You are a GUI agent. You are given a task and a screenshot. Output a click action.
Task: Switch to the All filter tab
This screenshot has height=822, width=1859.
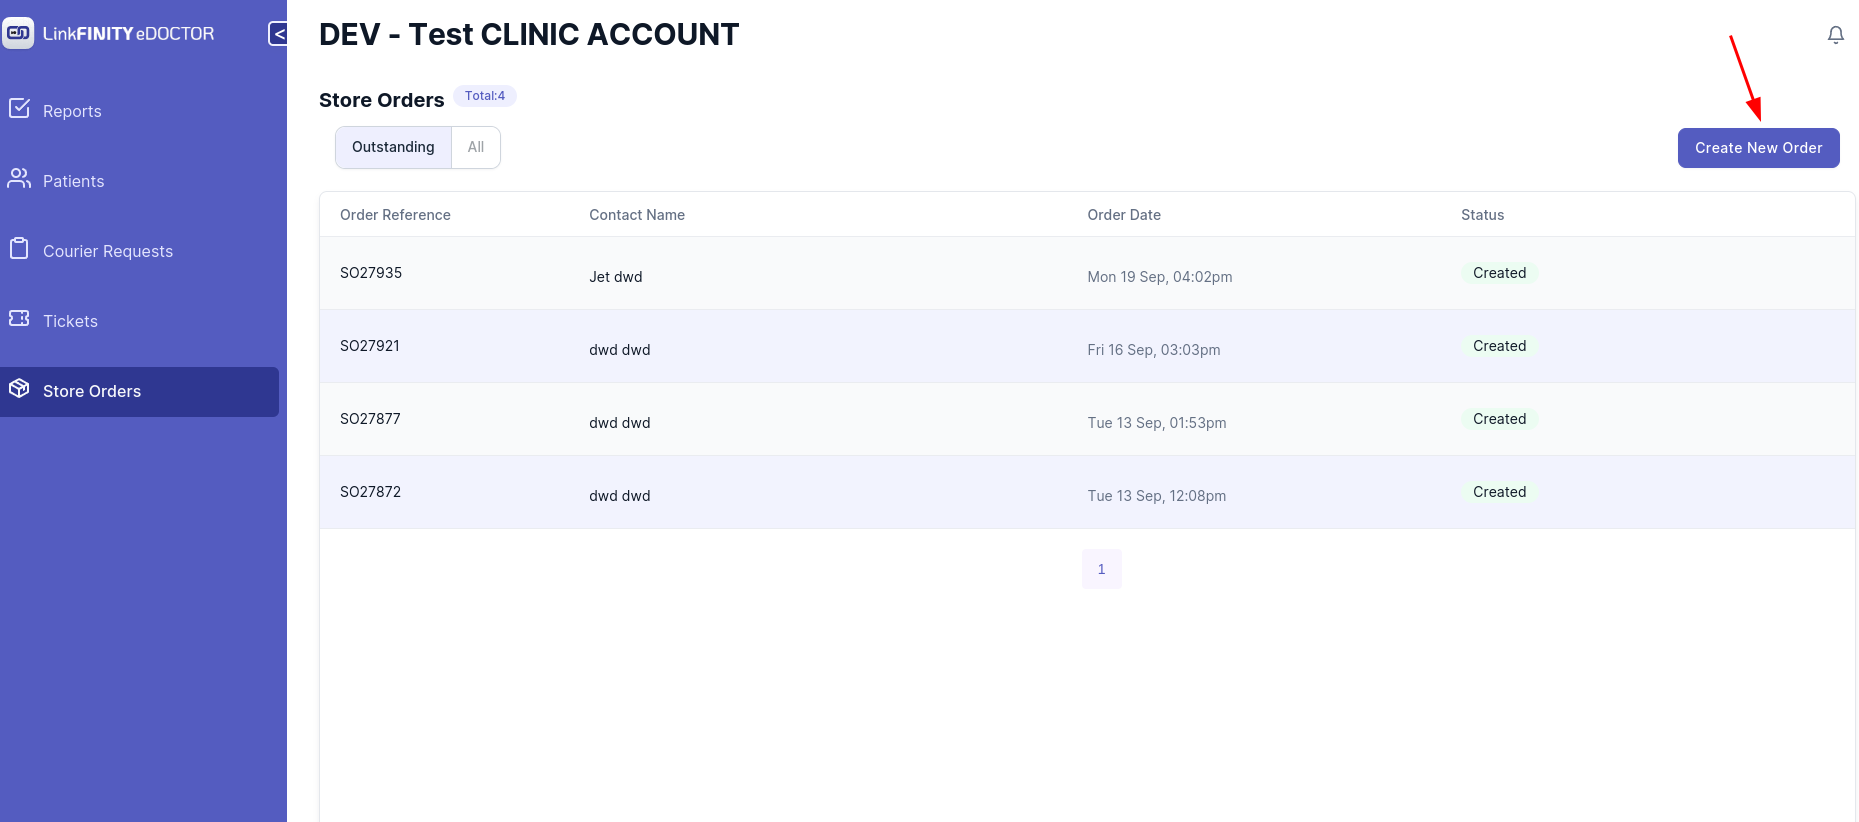click(x=476, y=147)
